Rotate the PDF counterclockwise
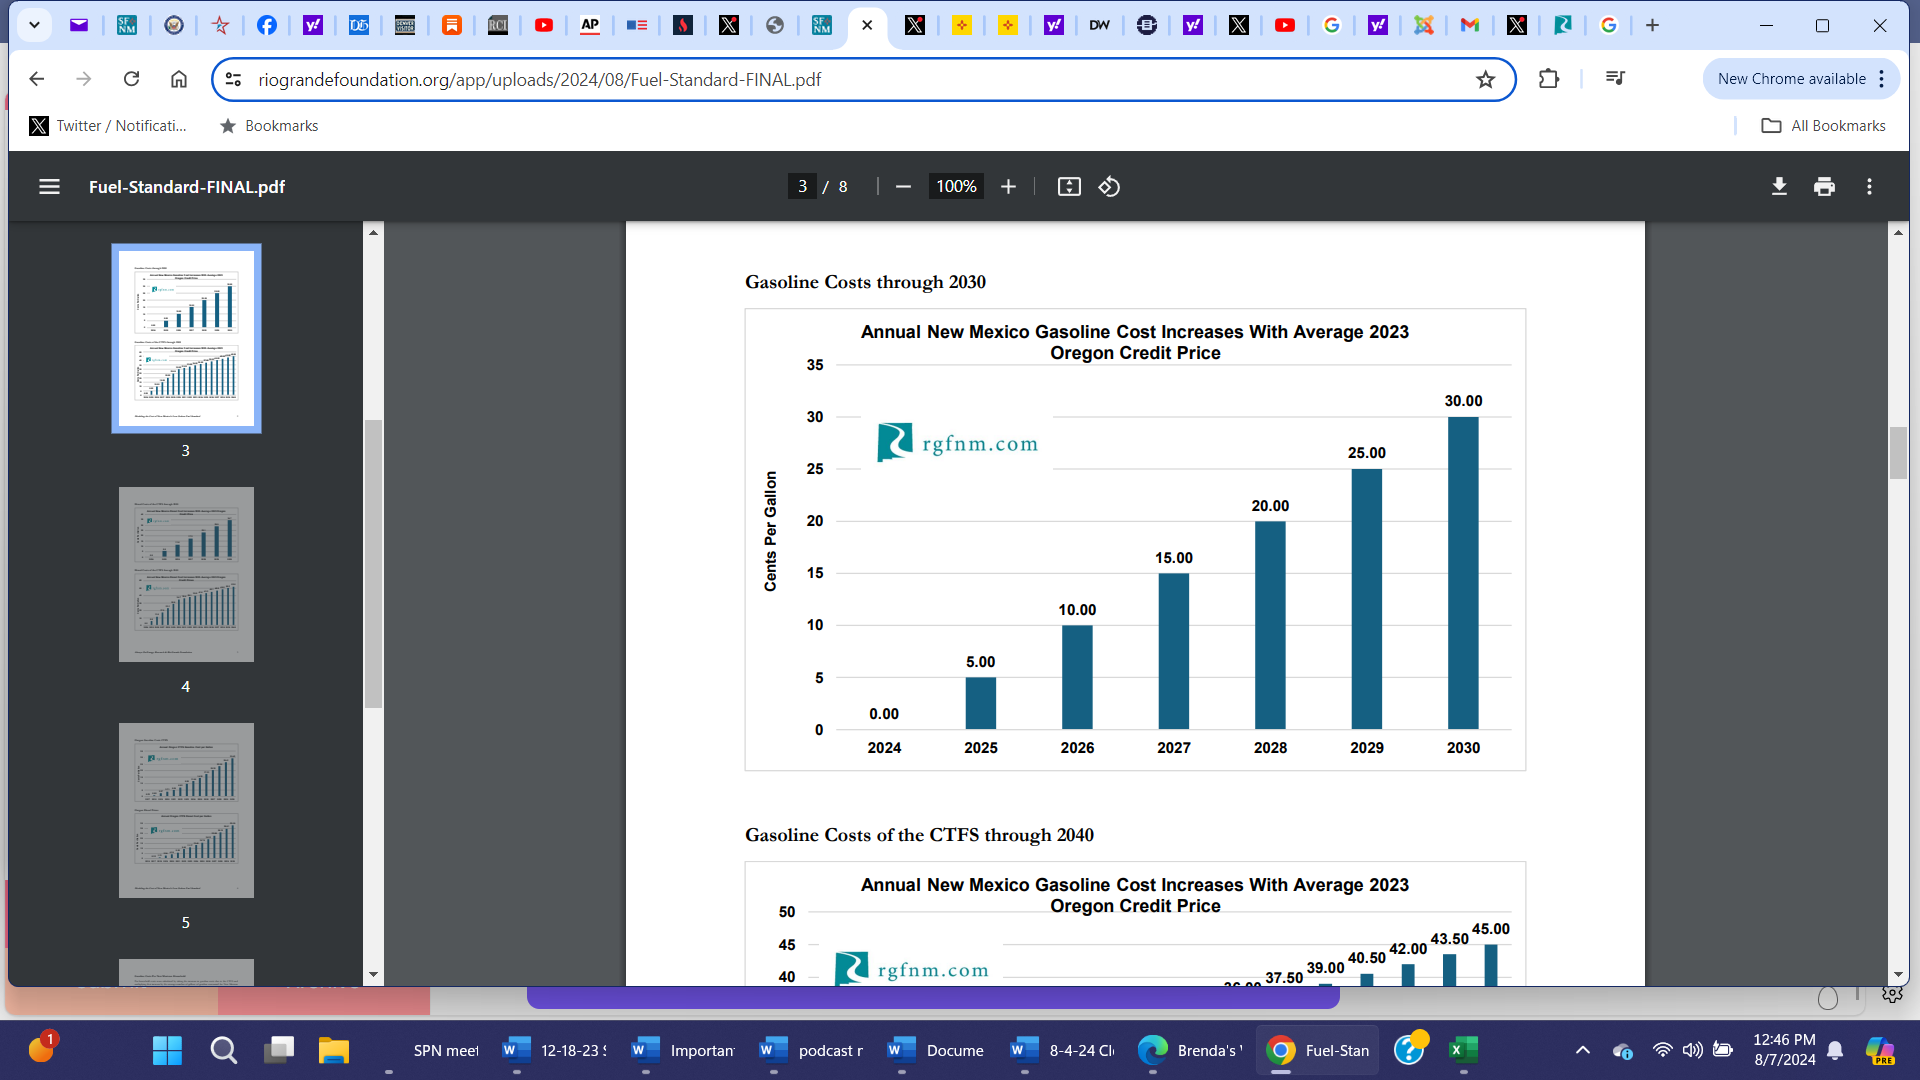Screen dimensions: 1920x1080 pyautogui.click(x=1109, y=187)
